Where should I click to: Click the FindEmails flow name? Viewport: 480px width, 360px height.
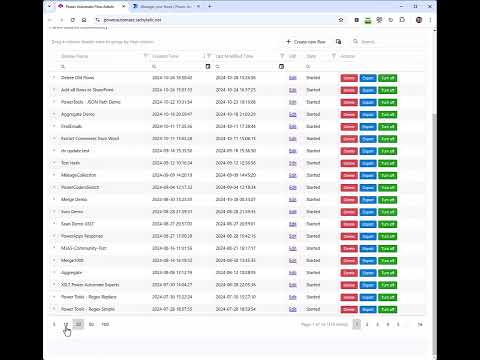pyautogui.click(x=71, y=126)
